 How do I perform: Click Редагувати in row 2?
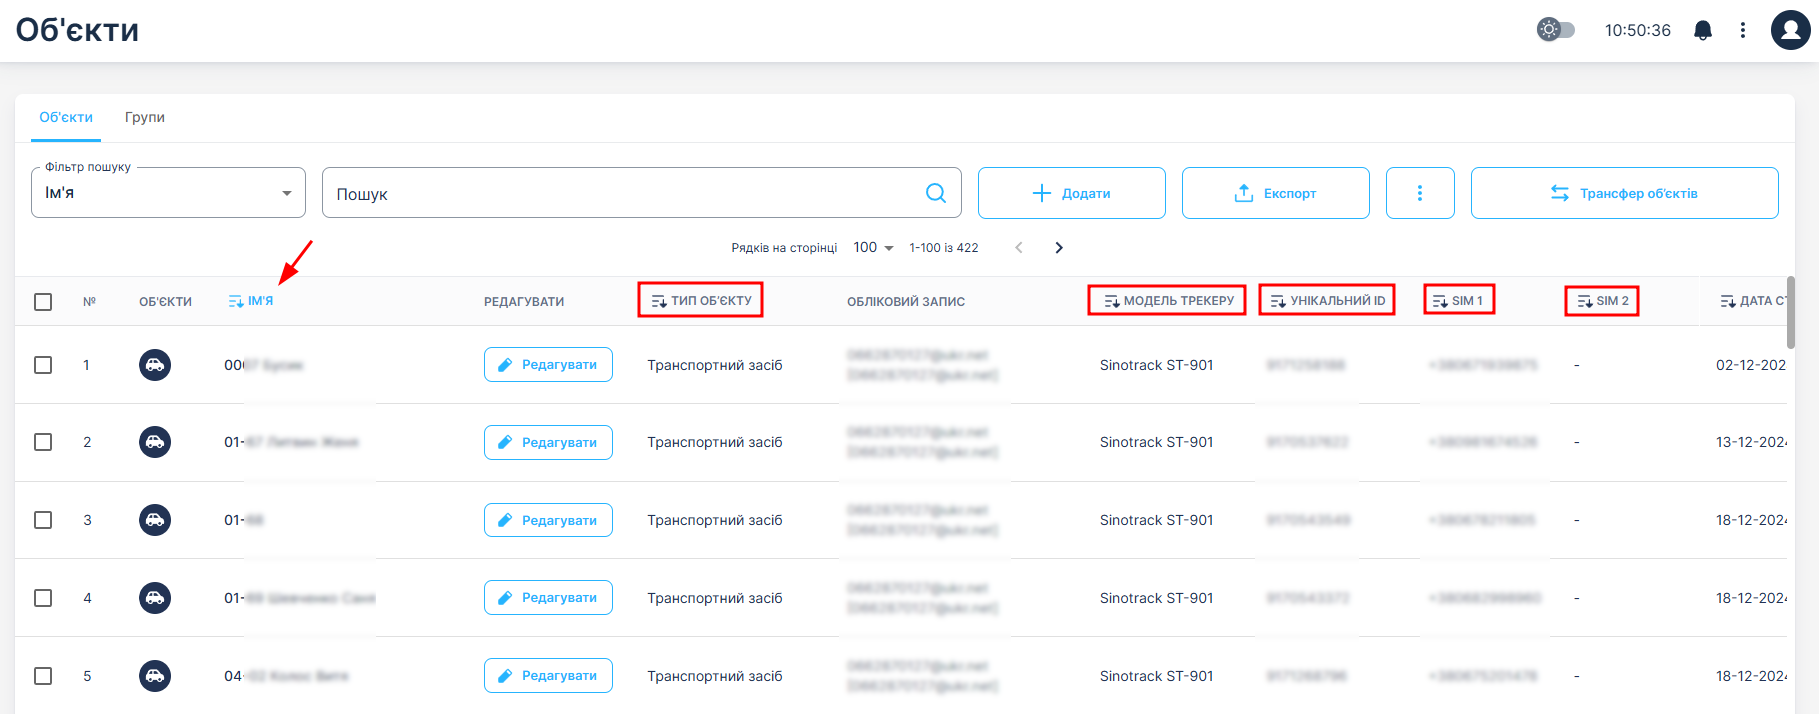pyautogui.click(x=548, y=442)
